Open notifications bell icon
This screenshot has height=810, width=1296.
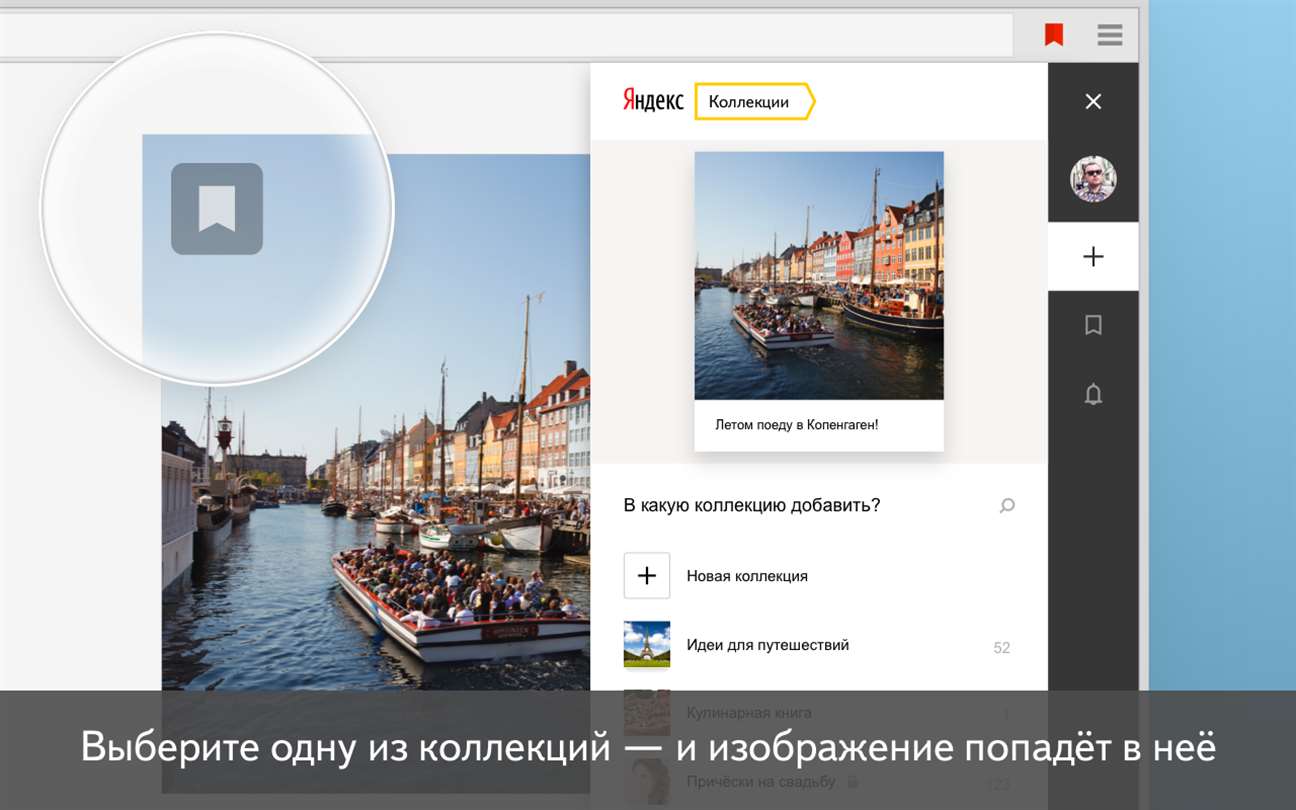tap(1093, 394)
